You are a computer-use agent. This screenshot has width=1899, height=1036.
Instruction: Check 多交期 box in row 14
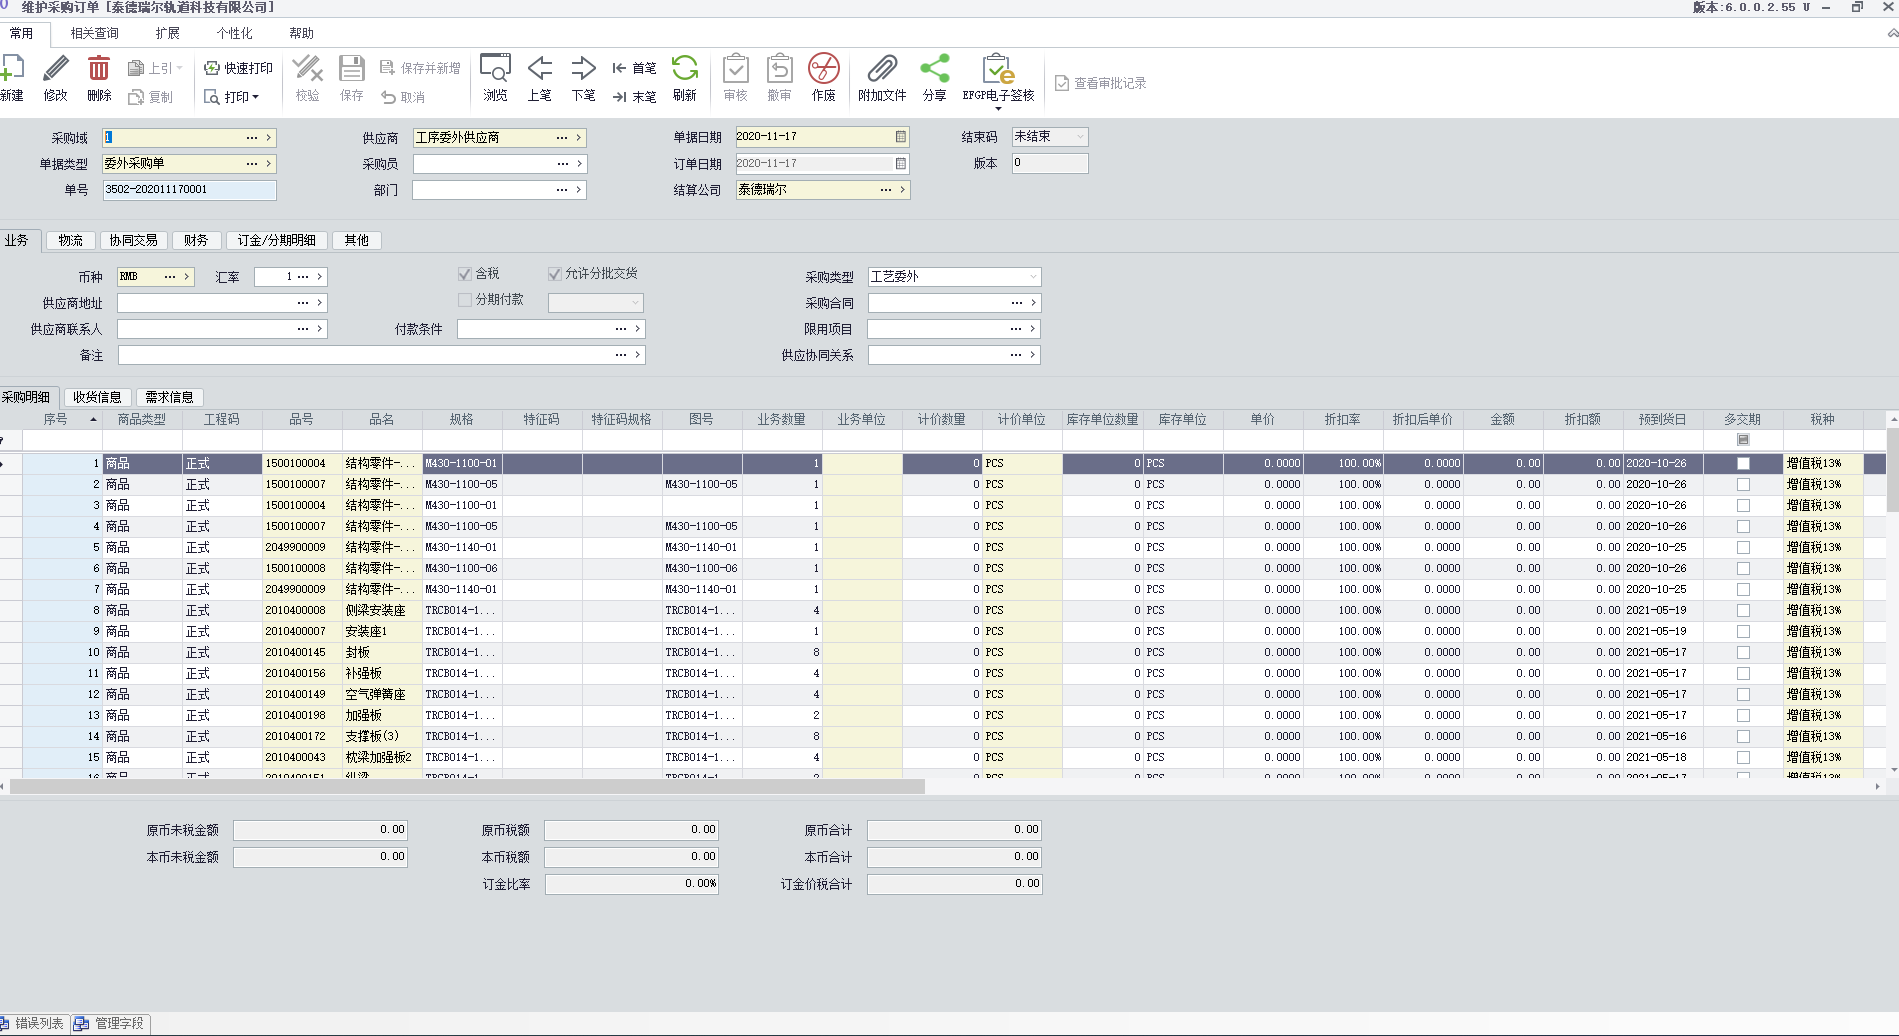coord(1743,737)
